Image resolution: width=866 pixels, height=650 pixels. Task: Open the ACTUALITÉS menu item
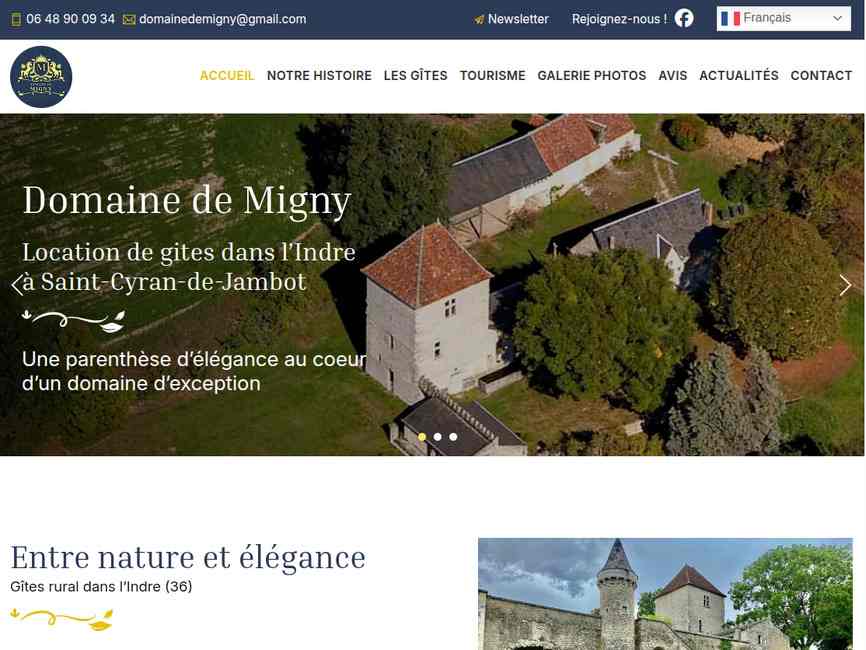tap(738, 75)
